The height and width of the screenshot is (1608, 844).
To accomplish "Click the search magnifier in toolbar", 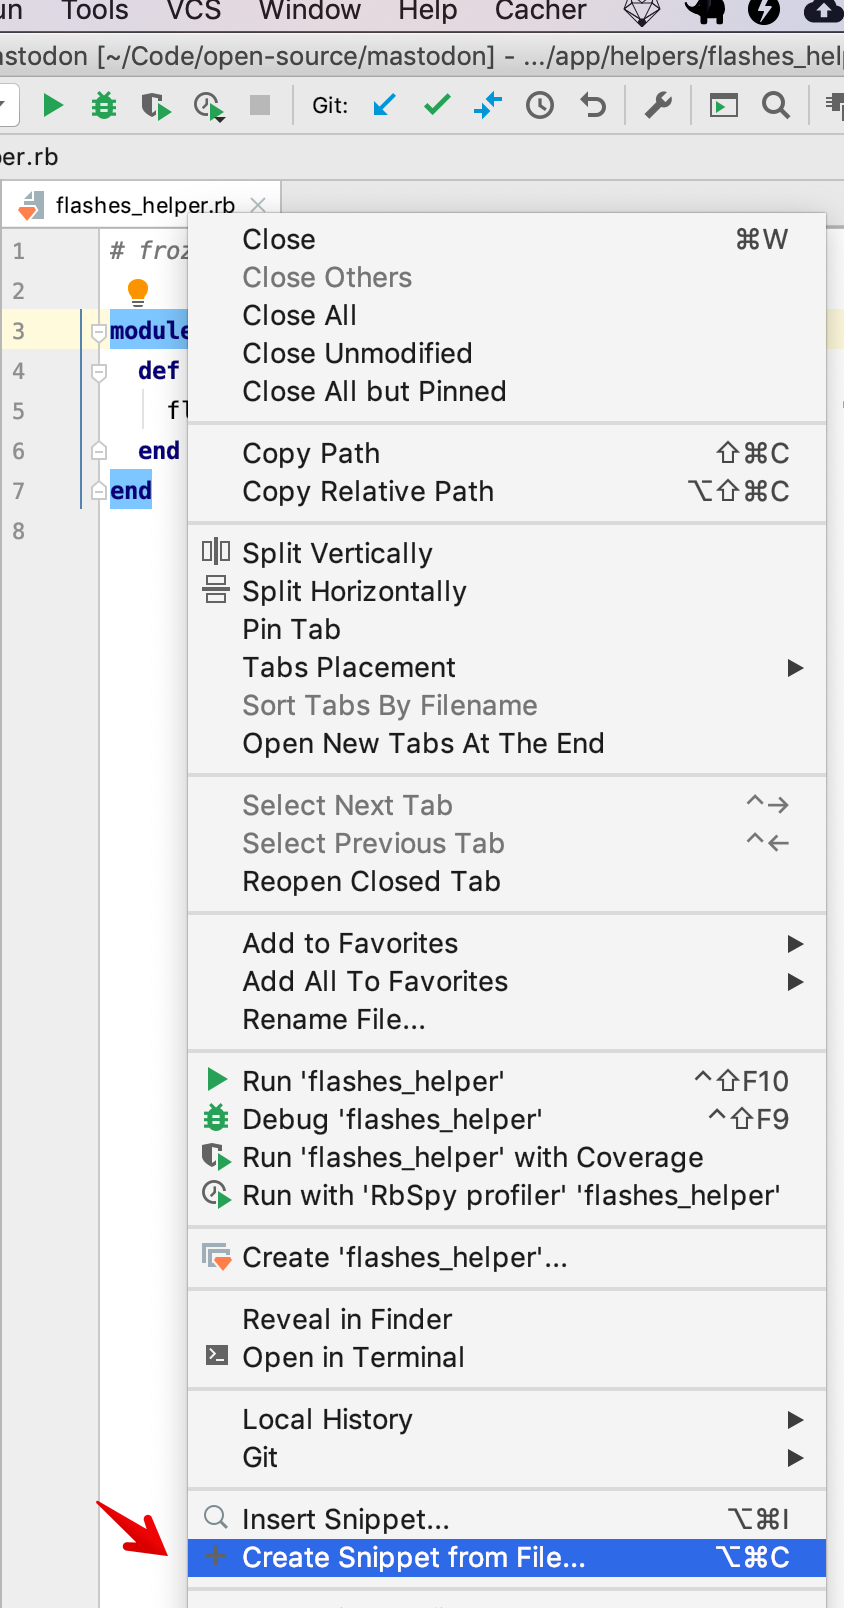I will point(775,105).
